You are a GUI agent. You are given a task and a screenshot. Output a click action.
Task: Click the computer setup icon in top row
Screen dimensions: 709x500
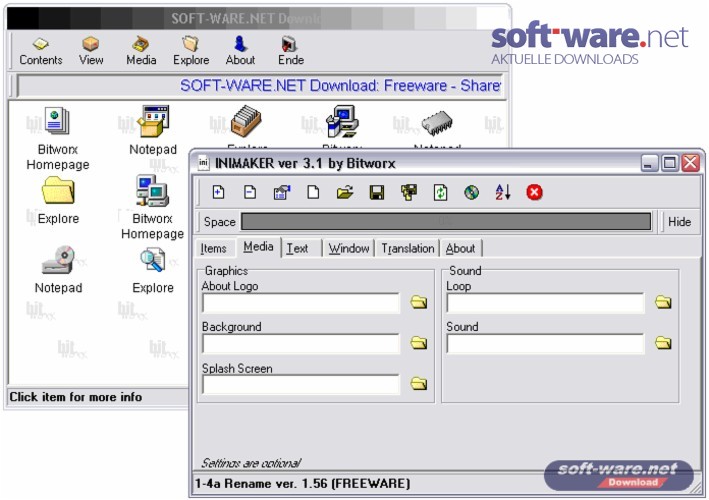click(x=342, y=121)
